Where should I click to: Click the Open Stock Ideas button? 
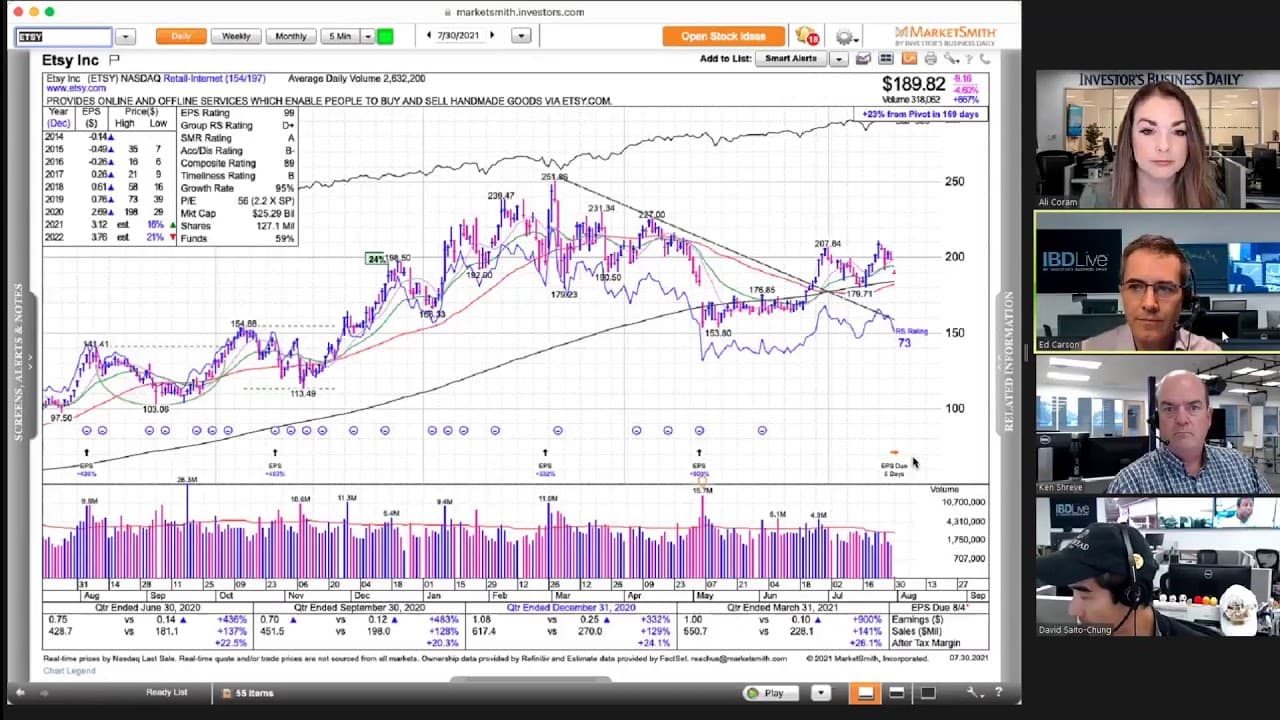tap(723, 36)
